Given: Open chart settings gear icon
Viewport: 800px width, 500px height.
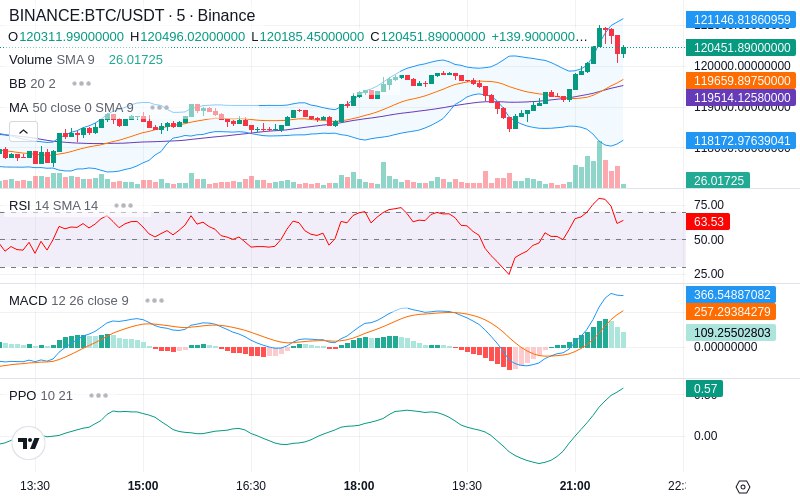Looking at the screenshot, I should (743, 487).
